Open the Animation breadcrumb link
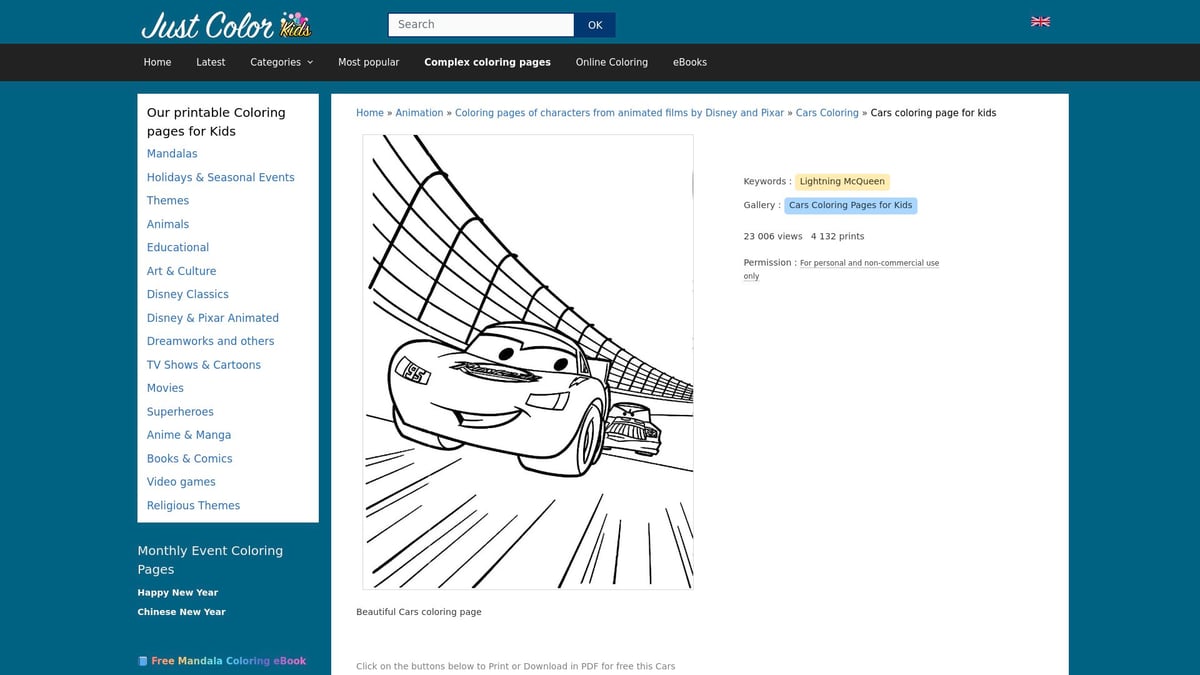 (x=419, y=112)
